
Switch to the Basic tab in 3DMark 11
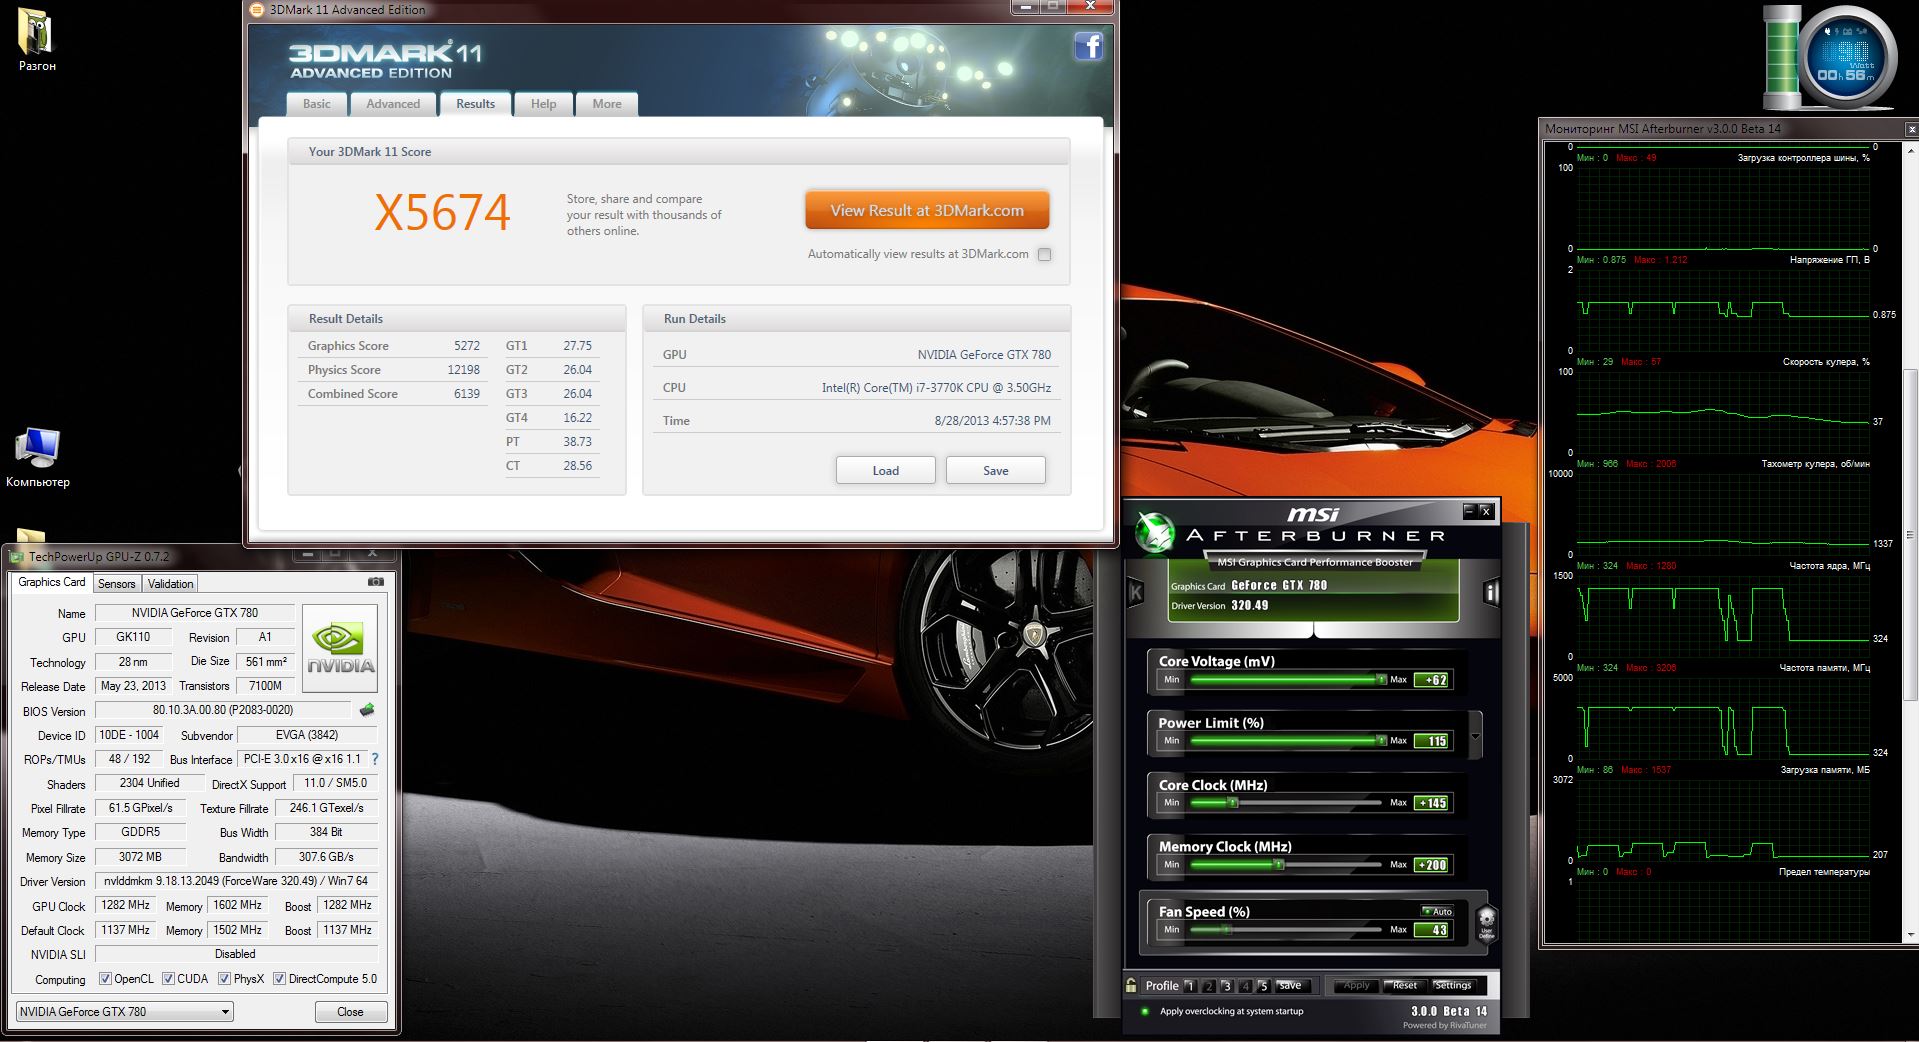click(x=317, y=104)
